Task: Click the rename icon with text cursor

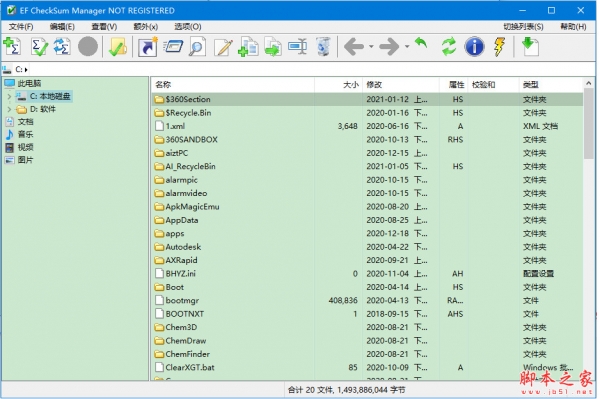Action: tap(298, 47)
